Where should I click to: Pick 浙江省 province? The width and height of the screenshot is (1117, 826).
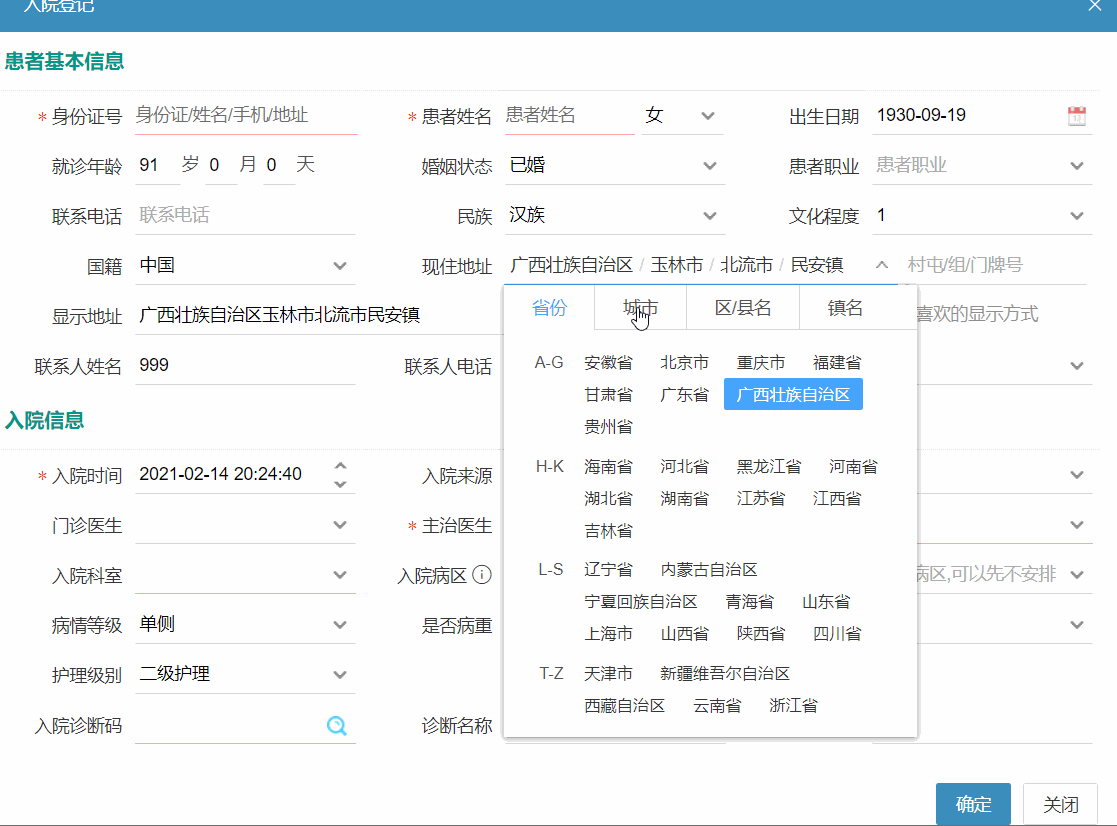pyautogui.click(x=794, y=706)
